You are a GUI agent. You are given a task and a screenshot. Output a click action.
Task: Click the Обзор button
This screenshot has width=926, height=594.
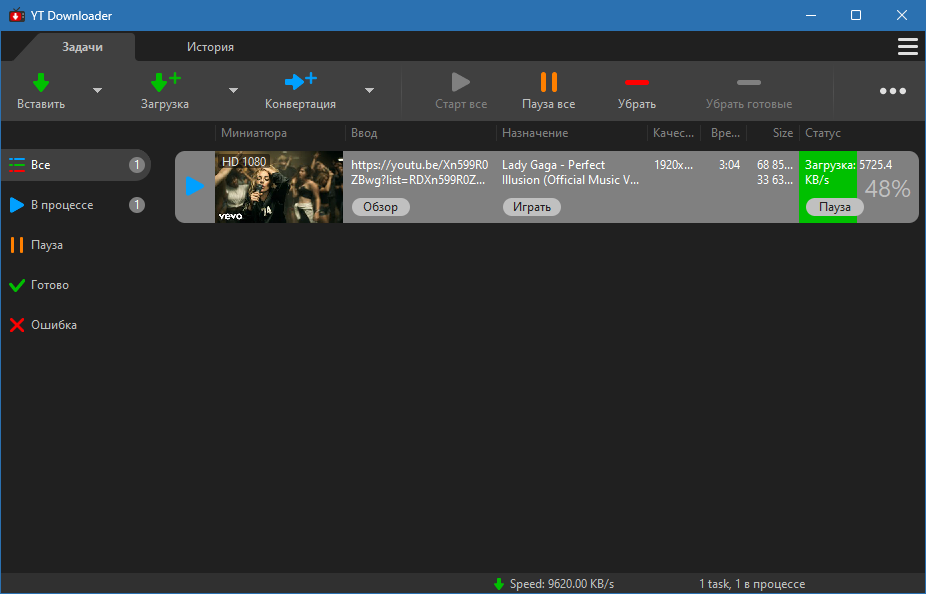(x=380, y=207)
